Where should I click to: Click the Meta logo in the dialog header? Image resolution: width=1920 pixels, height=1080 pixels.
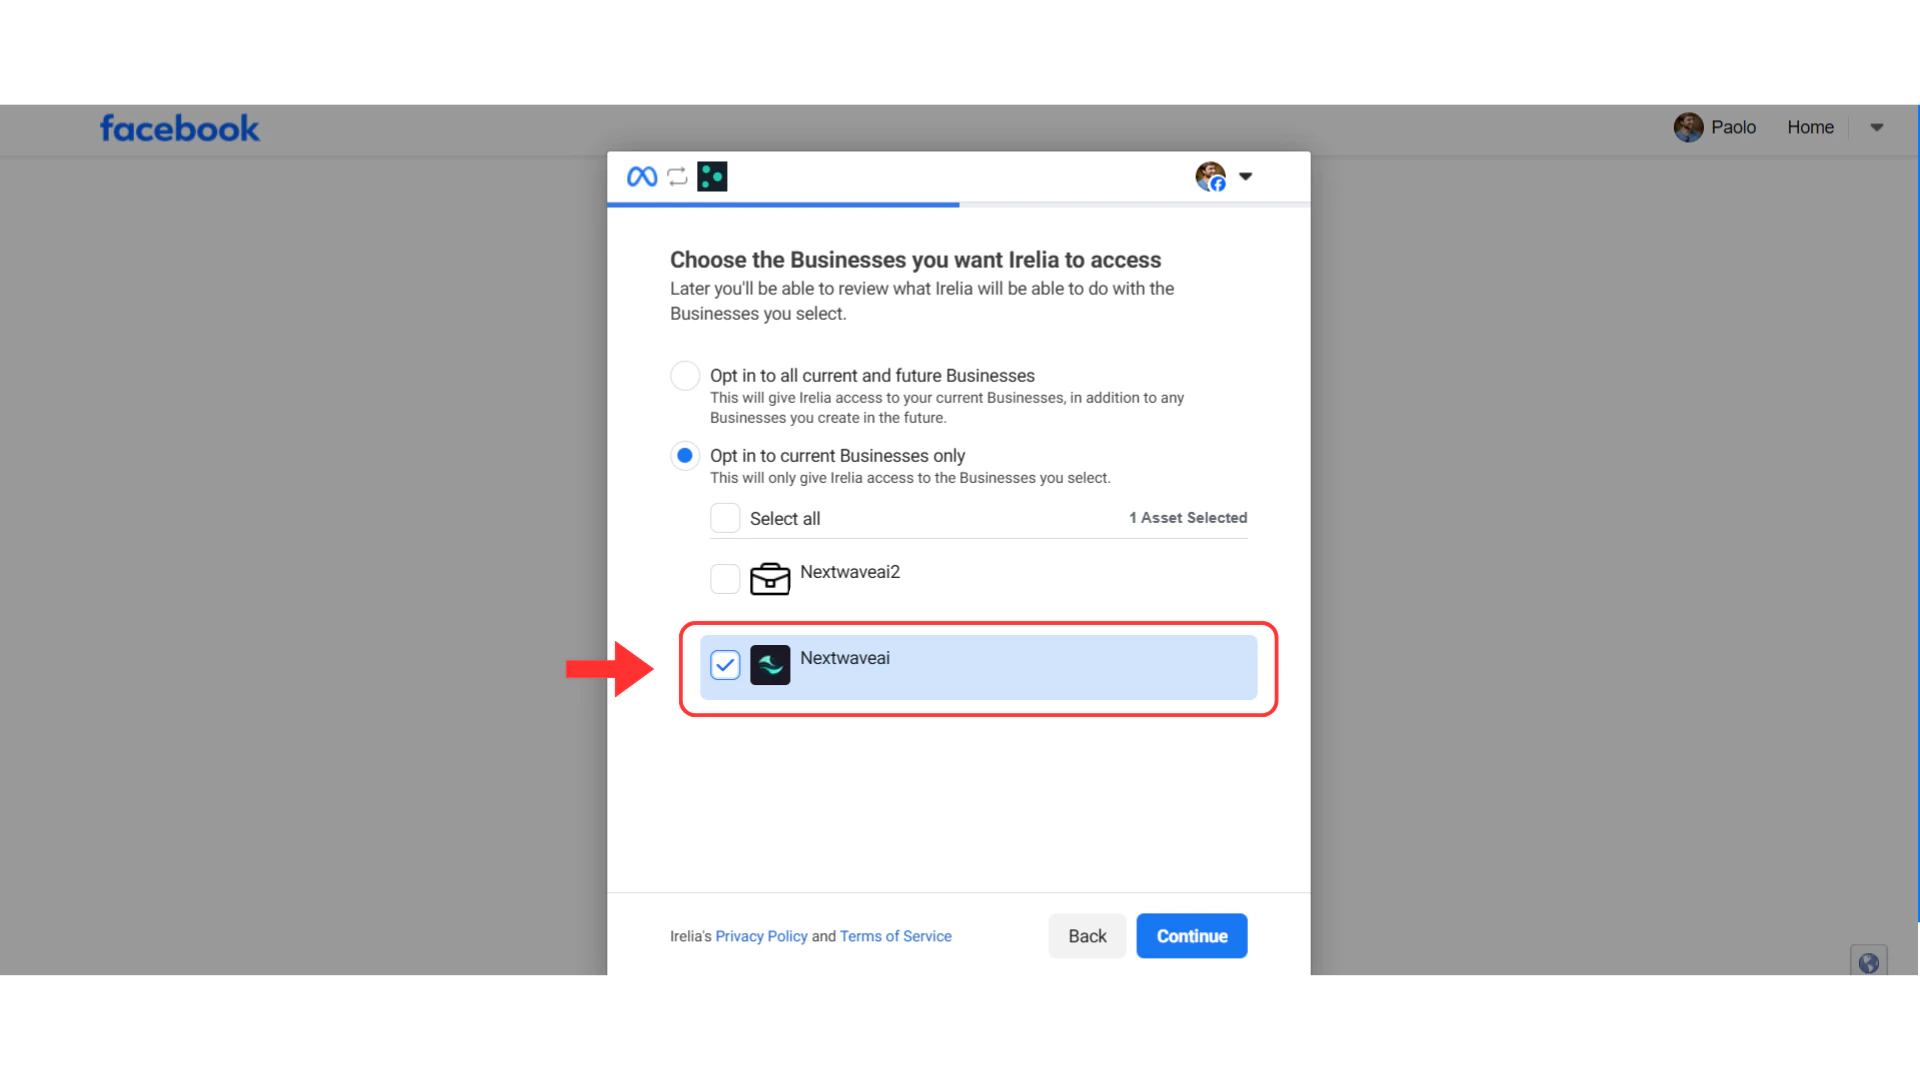tap(641, 176)
